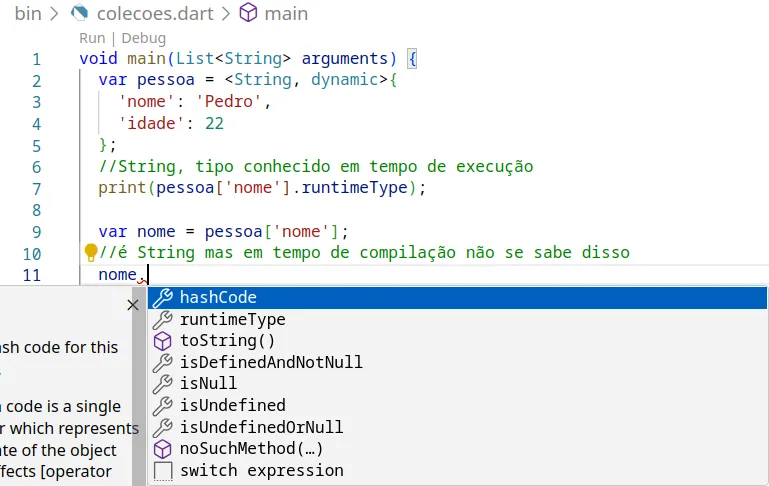Open the bin folder breadcrumb
This screenshot has width=769, height=486.
(28, 13)
